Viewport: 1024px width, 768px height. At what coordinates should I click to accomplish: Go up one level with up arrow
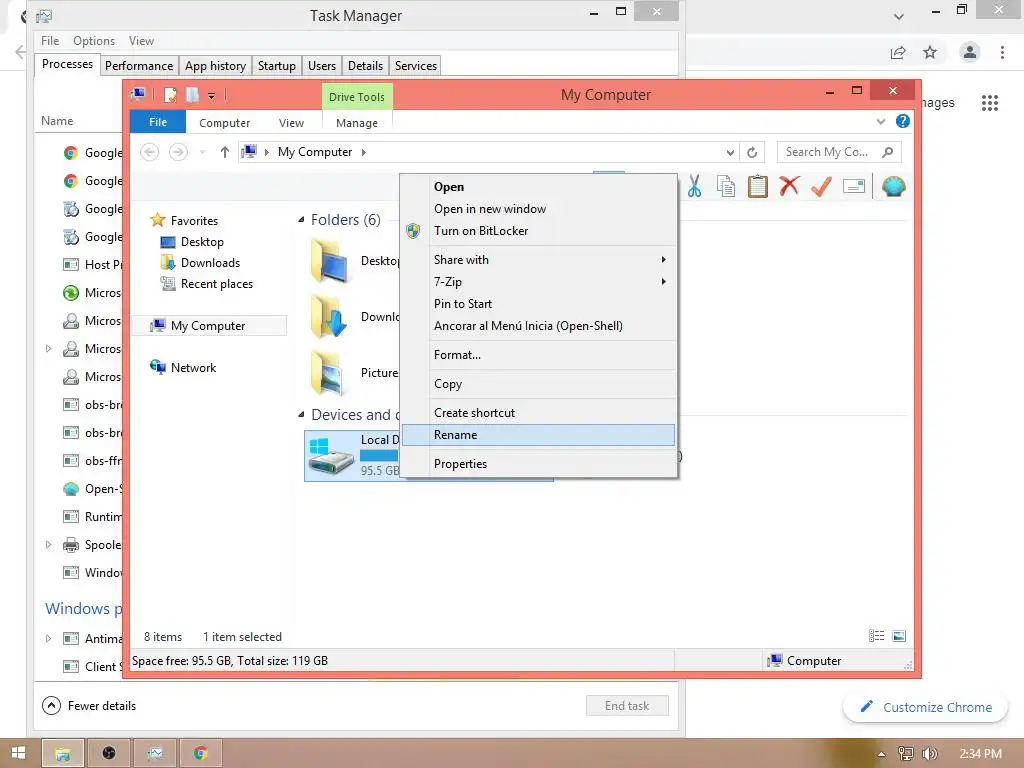pos(225,152)
